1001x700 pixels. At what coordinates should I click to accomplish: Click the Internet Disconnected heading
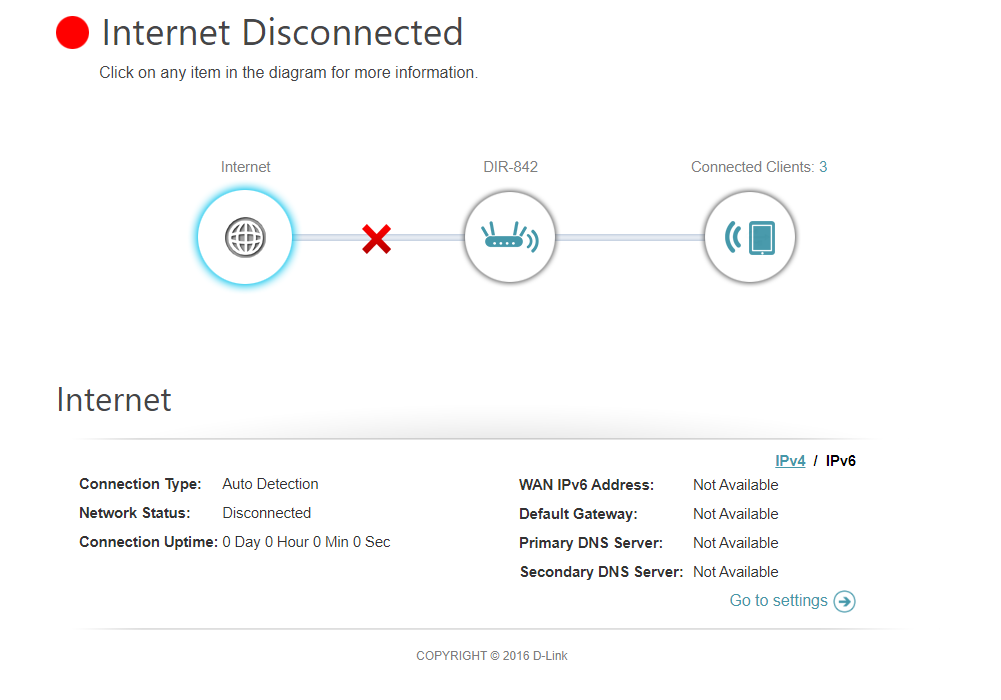[x=282, y=33]
